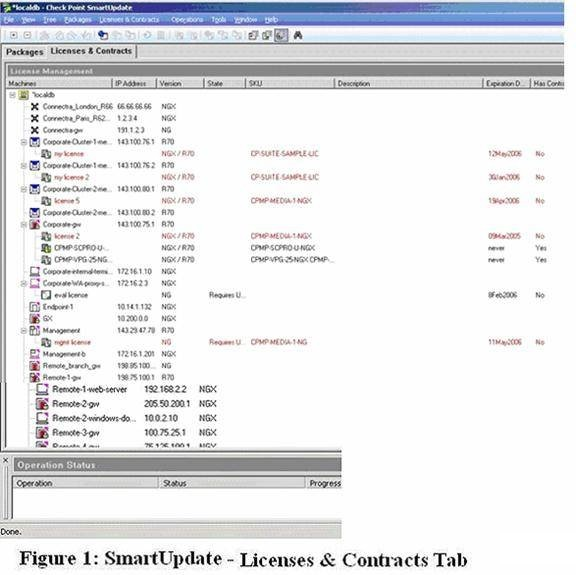Collapse the Management node
The image size is (576, 575).
24,330
